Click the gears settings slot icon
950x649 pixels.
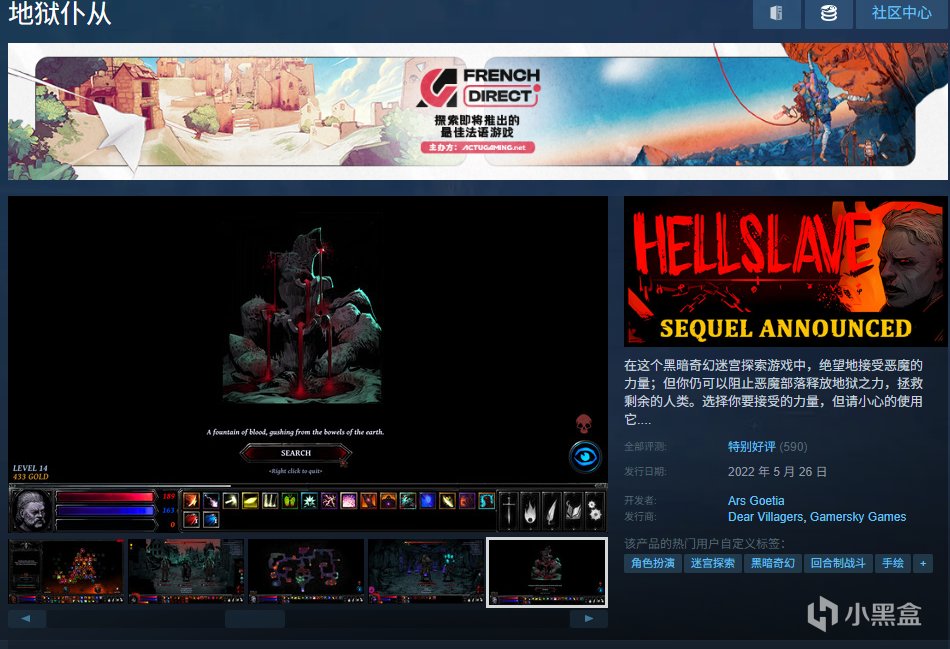point(595,510)
